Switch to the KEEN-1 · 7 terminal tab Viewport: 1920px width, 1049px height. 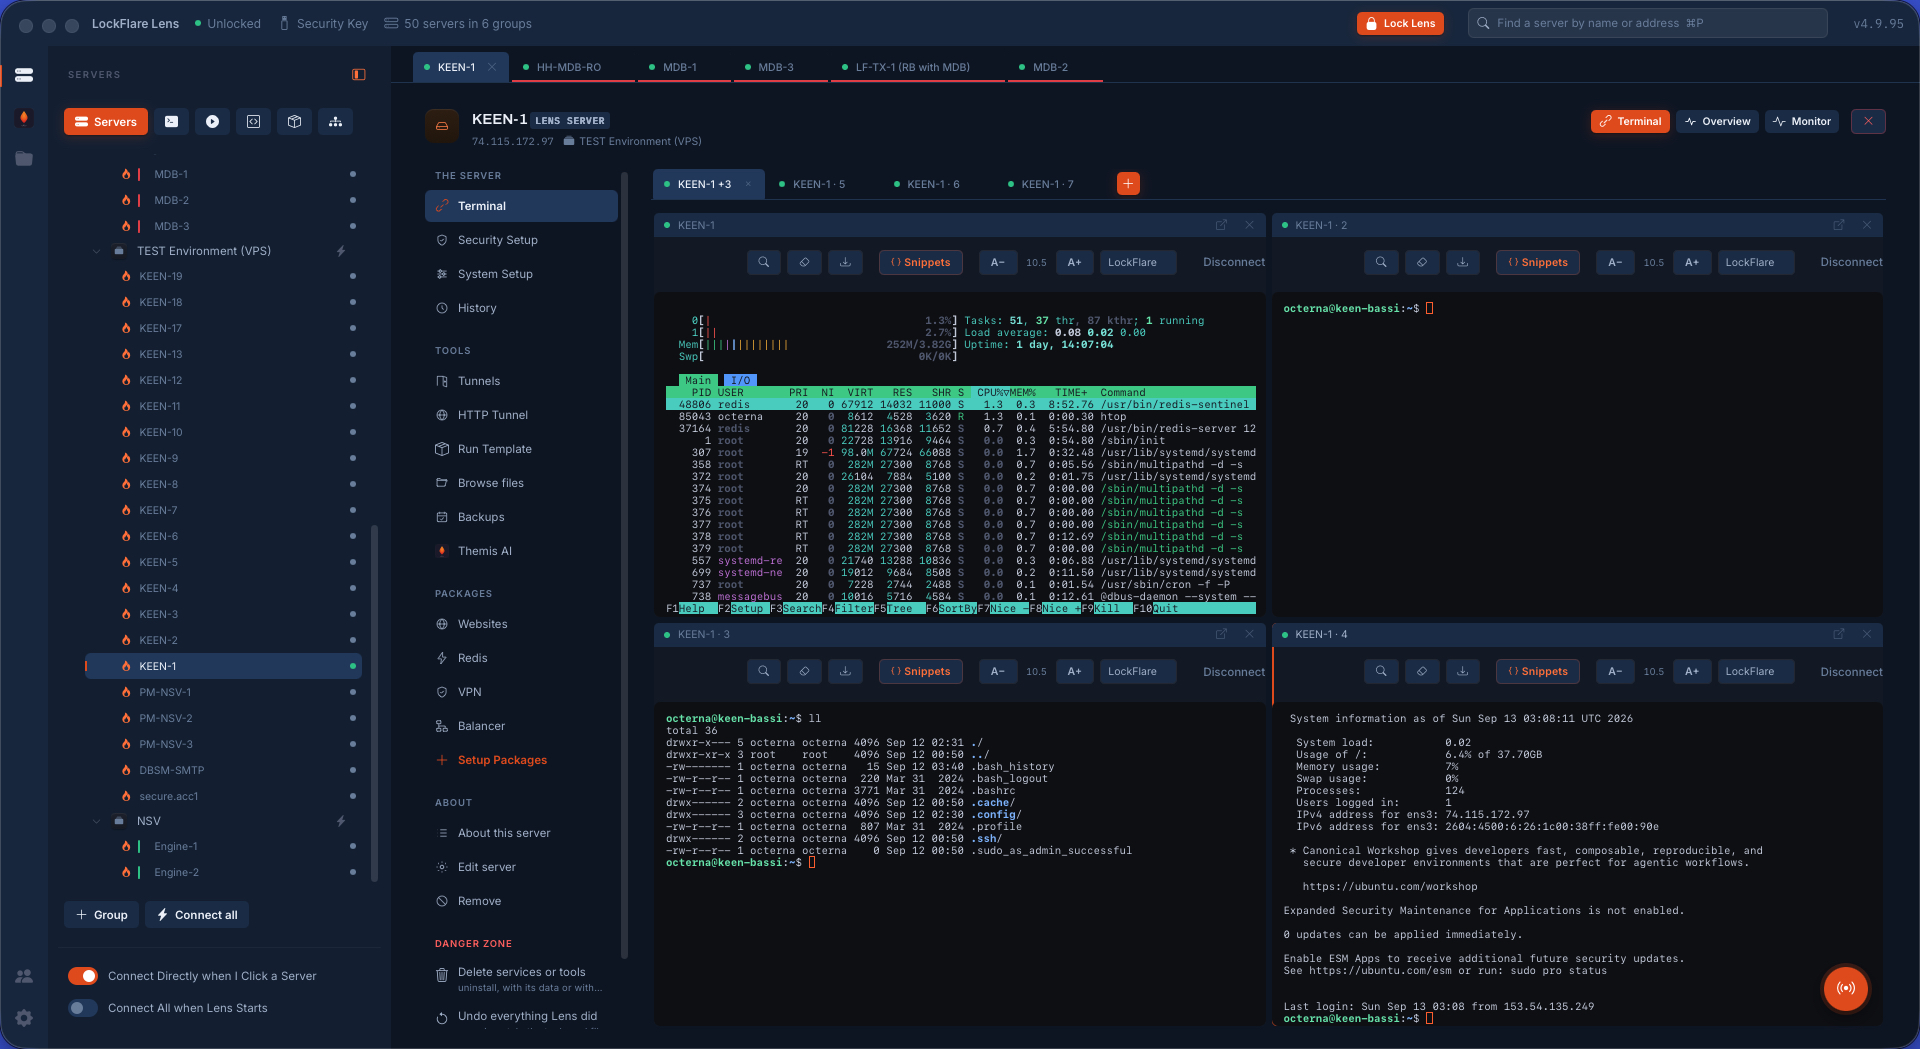click(x=1047, y=184)
